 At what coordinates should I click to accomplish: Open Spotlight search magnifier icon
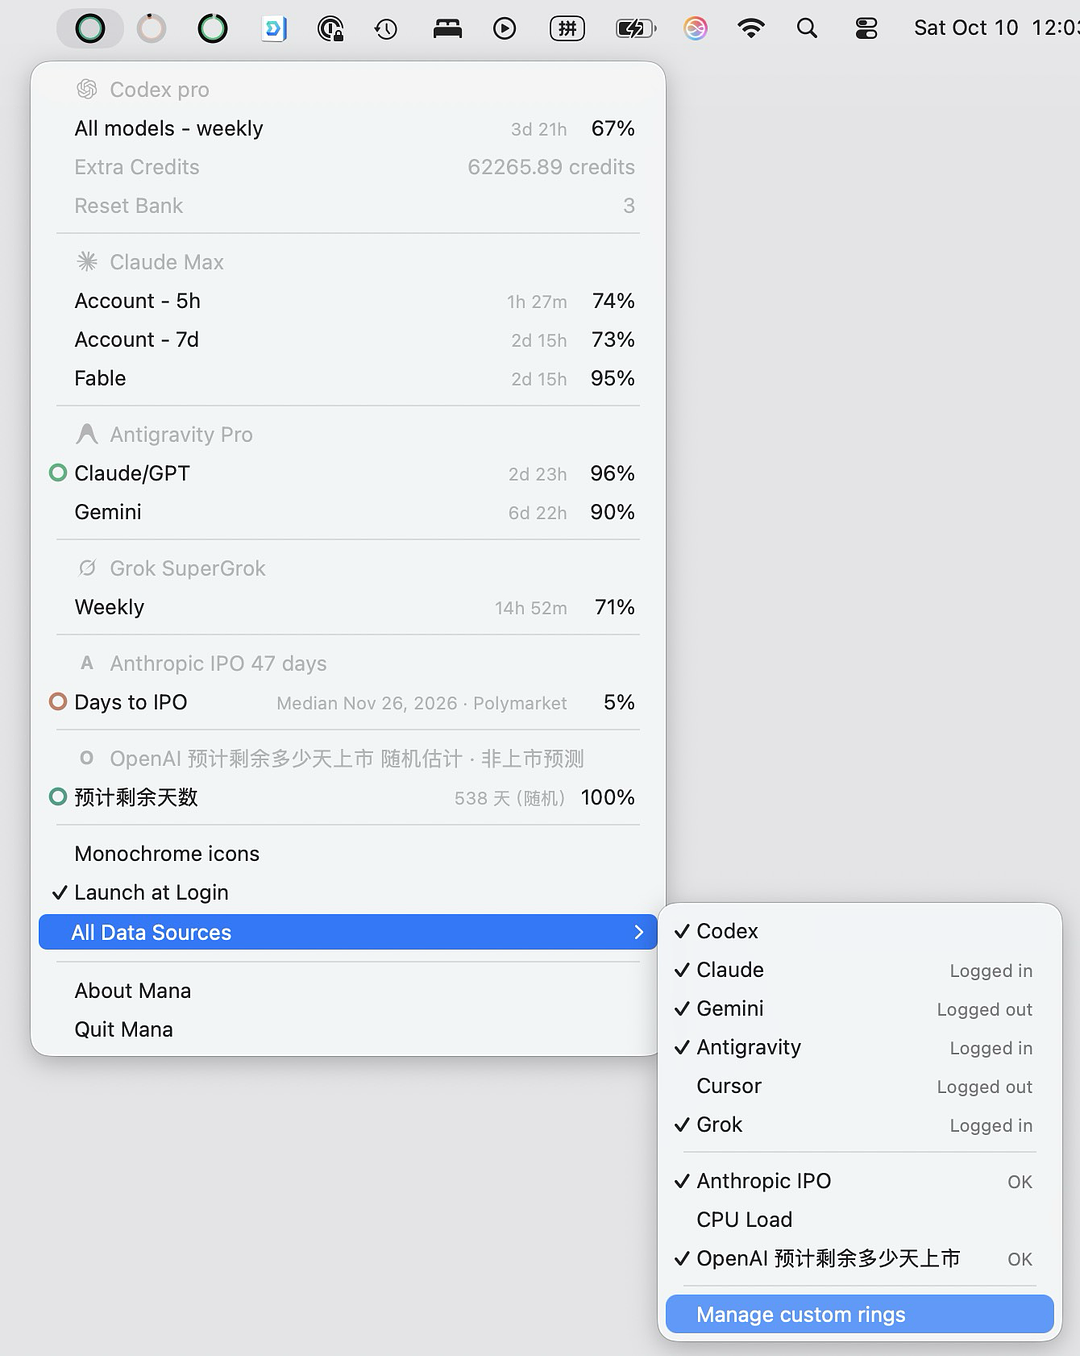coord(807,29)
